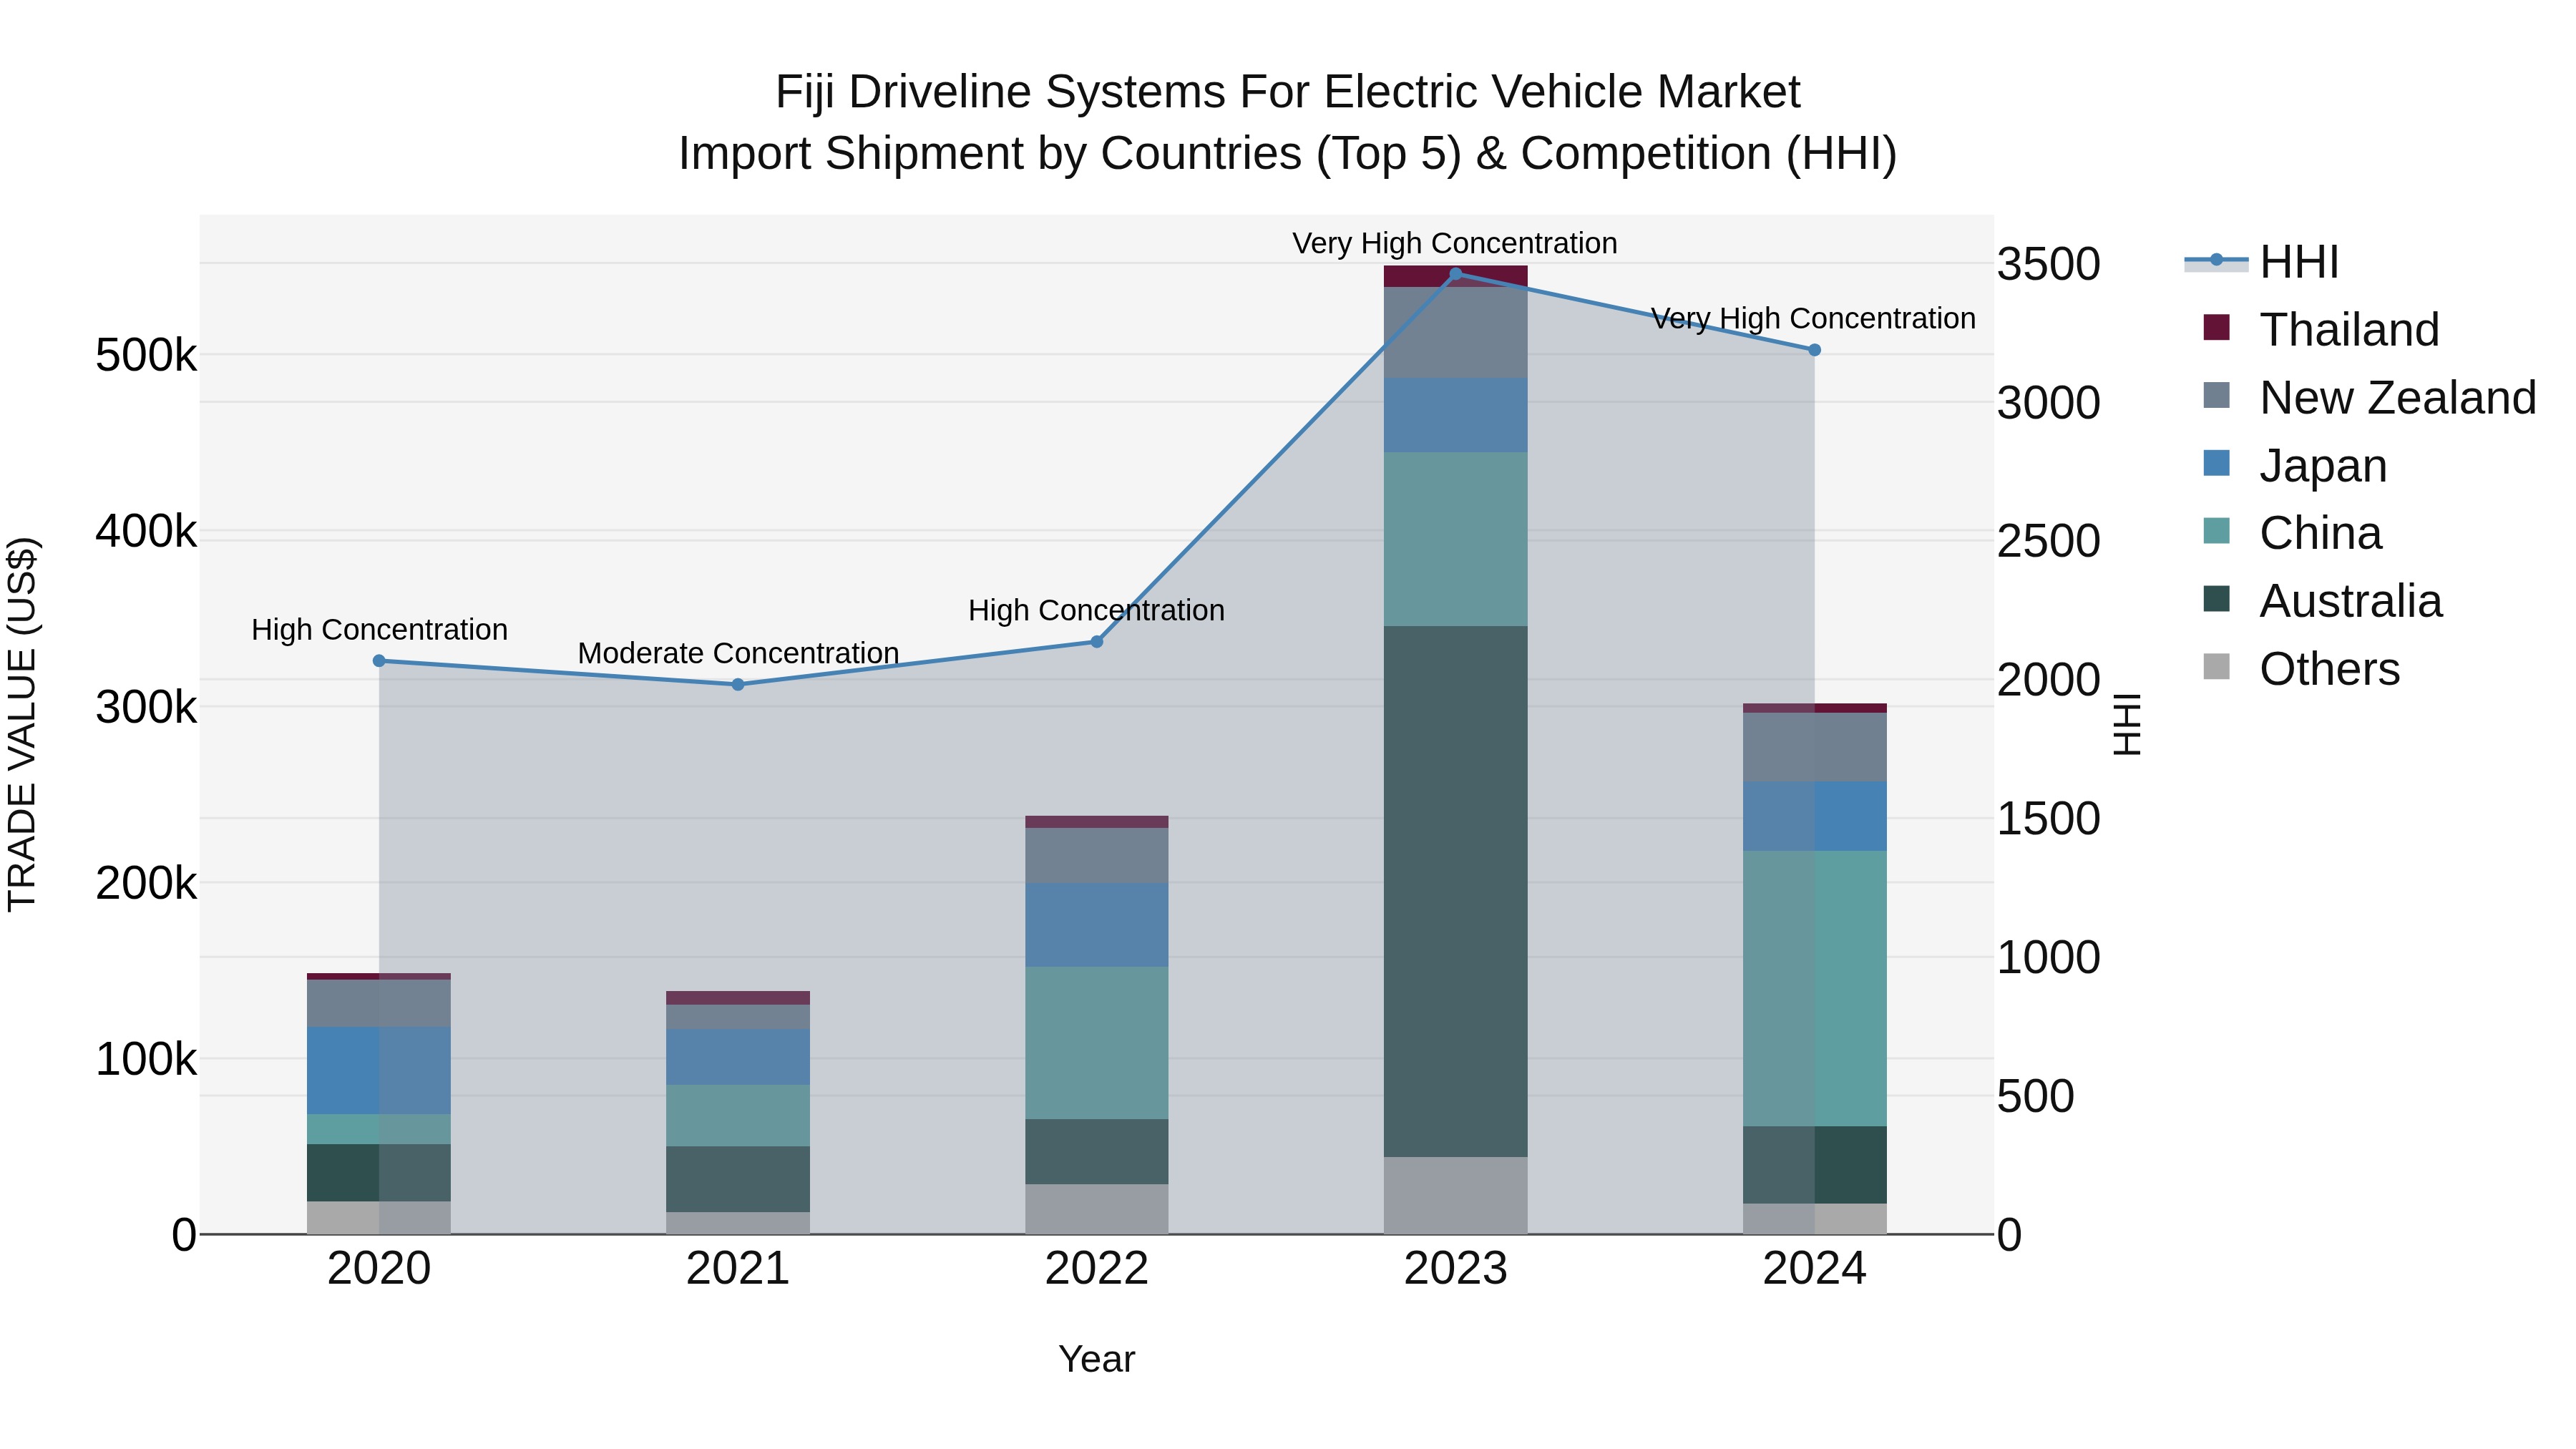
Task: Click 'Very High Concentration' label above 2024
Action: pyautogui.click(x=1813, y=319)
